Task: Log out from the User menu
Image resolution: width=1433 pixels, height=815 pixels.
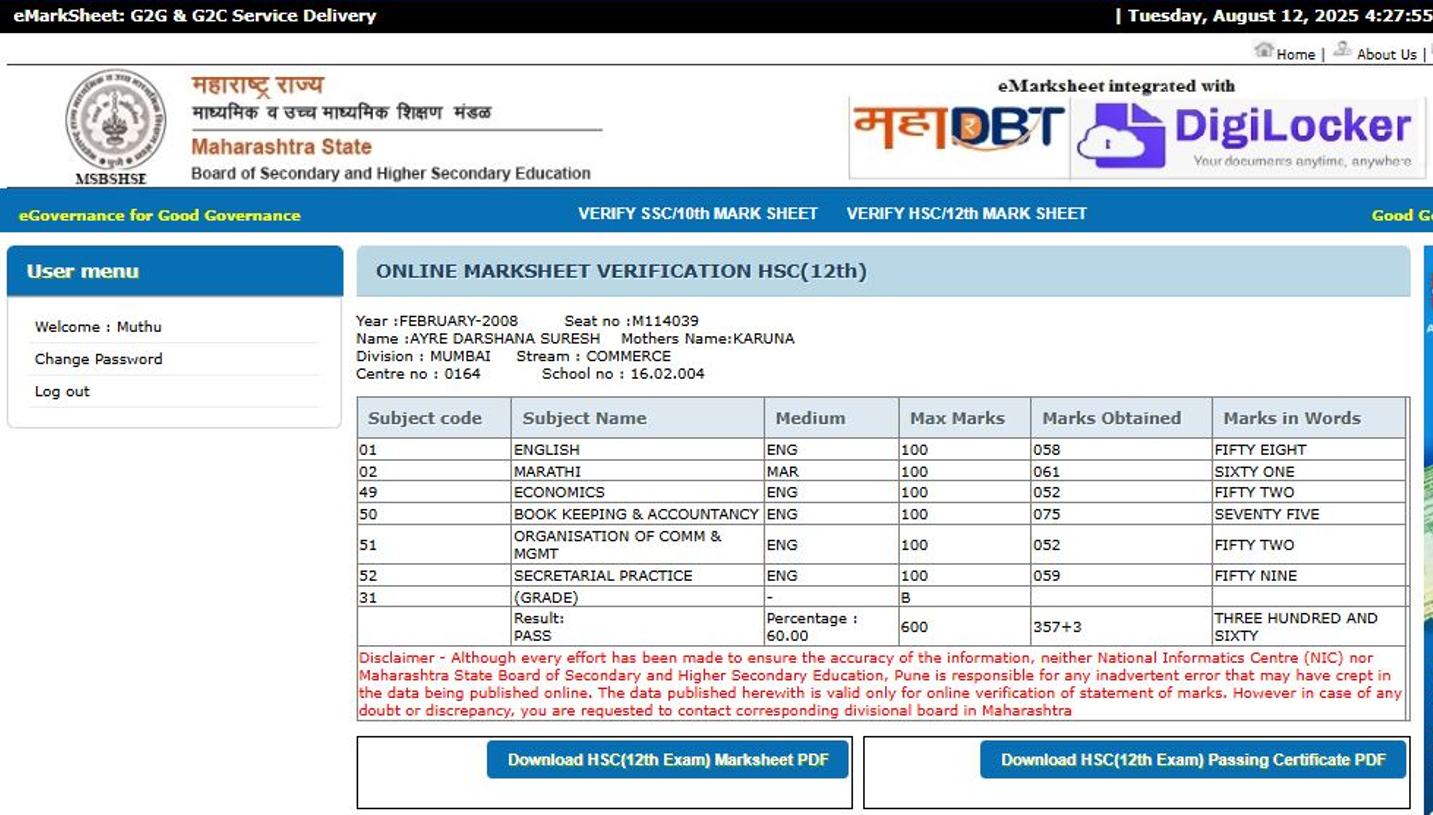Action: [x=62, y=392]
